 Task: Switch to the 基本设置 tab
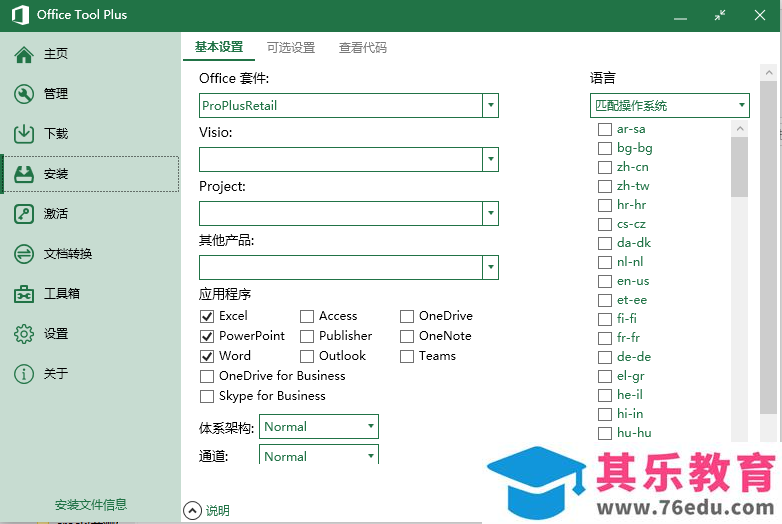(x=219, y=47)
